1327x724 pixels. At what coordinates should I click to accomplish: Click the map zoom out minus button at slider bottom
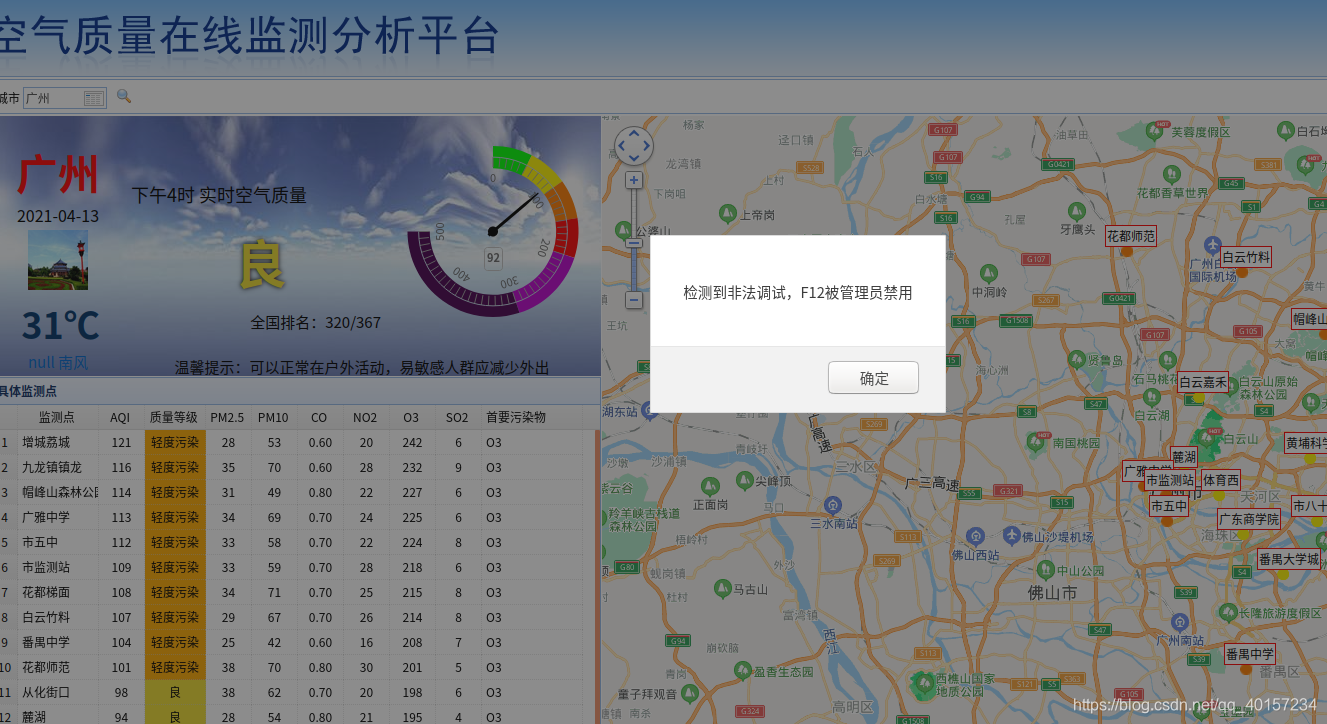(633, 299)
